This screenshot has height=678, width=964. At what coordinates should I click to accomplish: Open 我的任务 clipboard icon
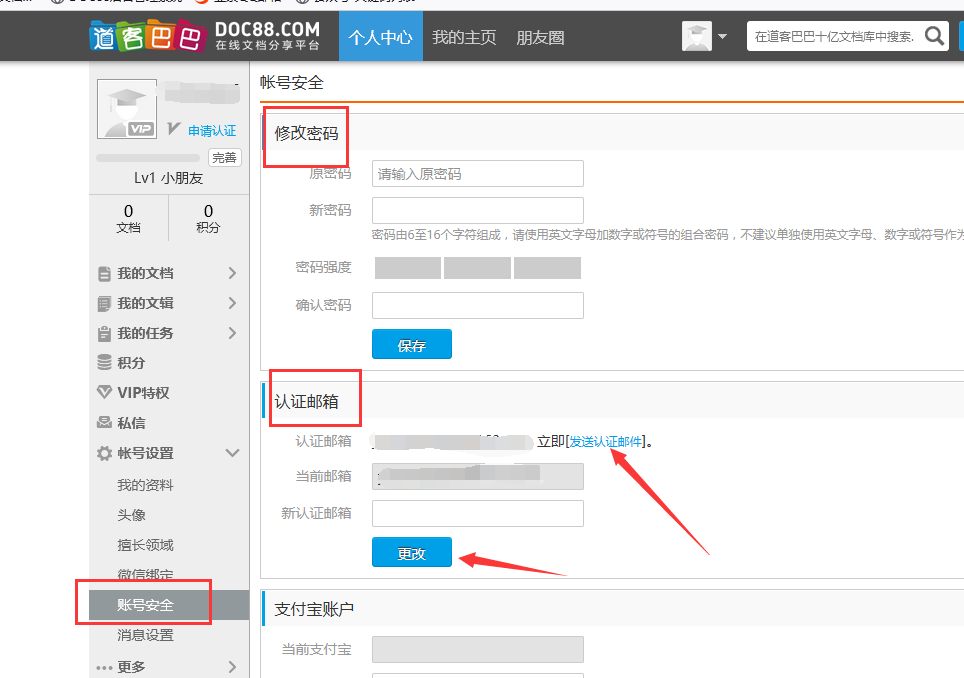[104, 334]
